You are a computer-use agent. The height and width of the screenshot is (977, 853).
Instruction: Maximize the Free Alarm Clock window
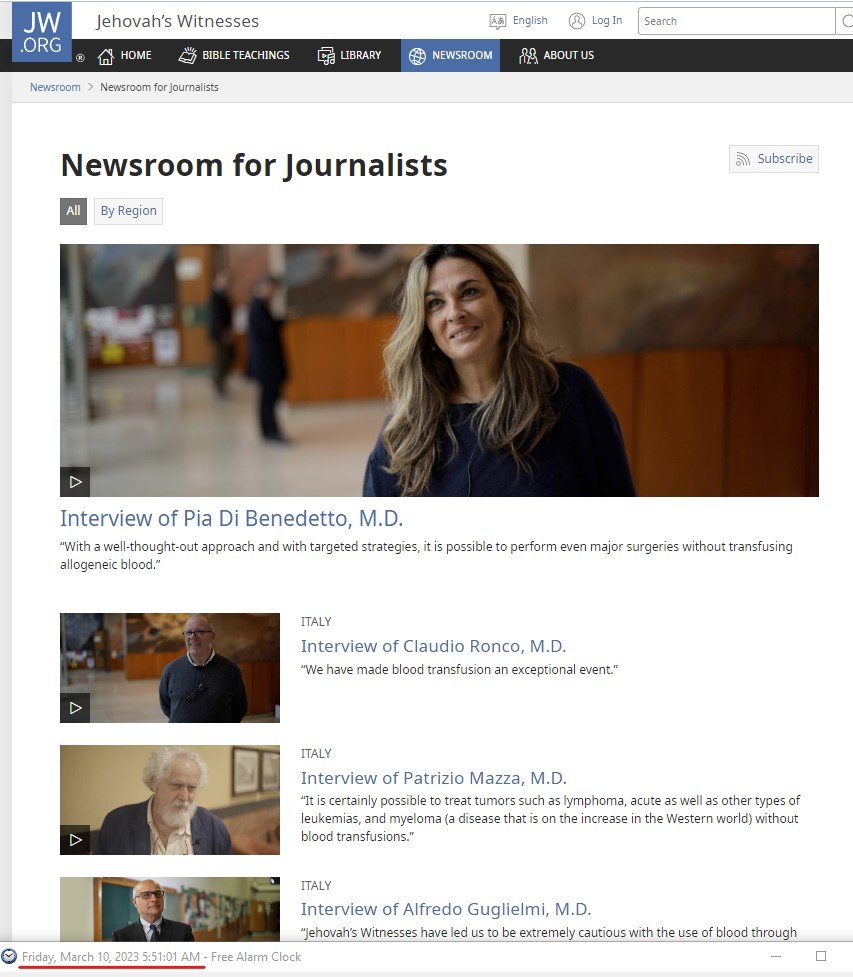pos(821,956)
